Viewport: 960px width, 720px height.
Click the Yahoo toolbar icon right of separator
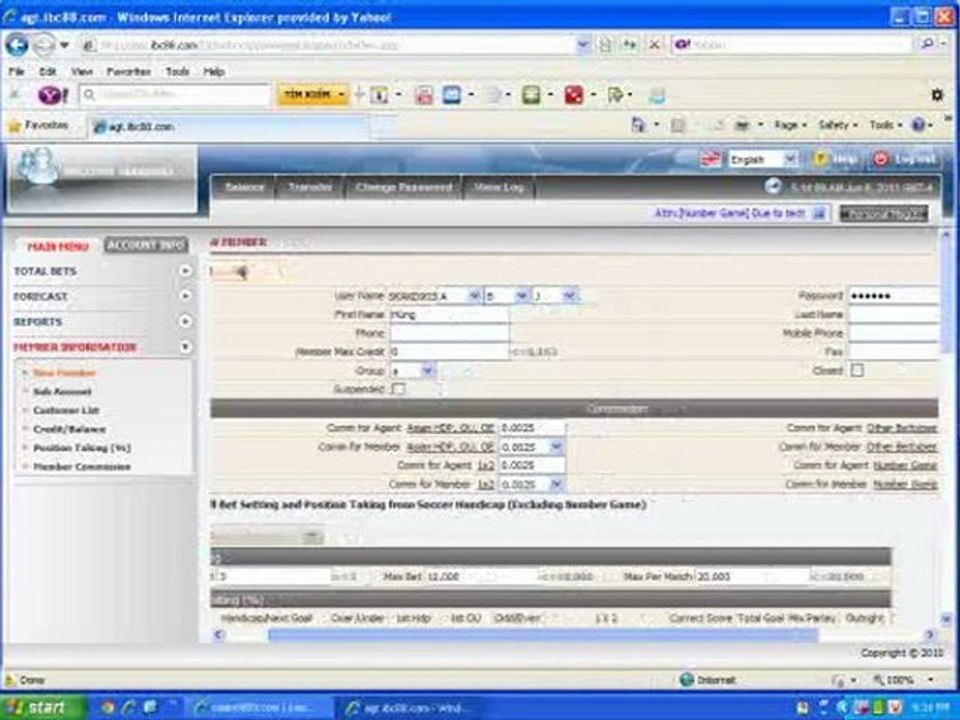pyautogui.click(x=379, y=95)
